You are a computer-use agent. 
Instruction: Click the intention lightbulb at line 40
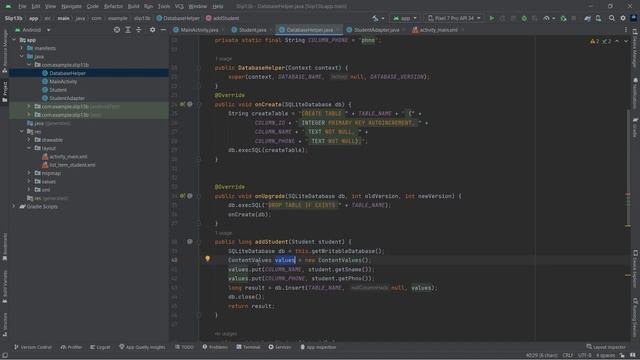tap(207, 259)
